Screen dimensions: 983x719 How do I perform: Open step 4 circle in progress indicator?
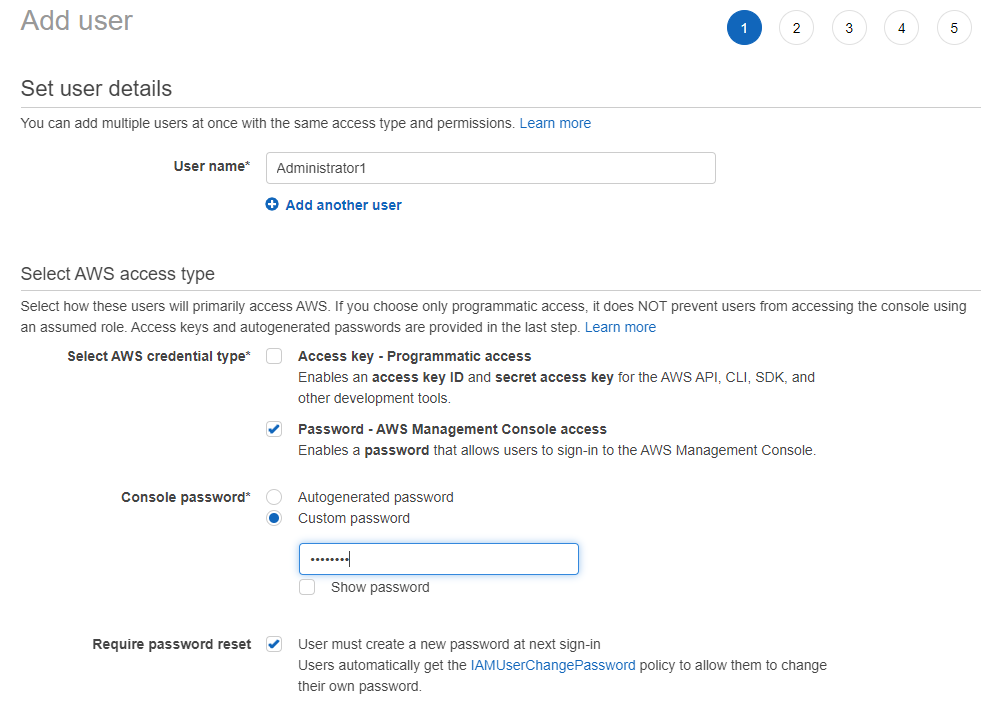coord(902,28)
